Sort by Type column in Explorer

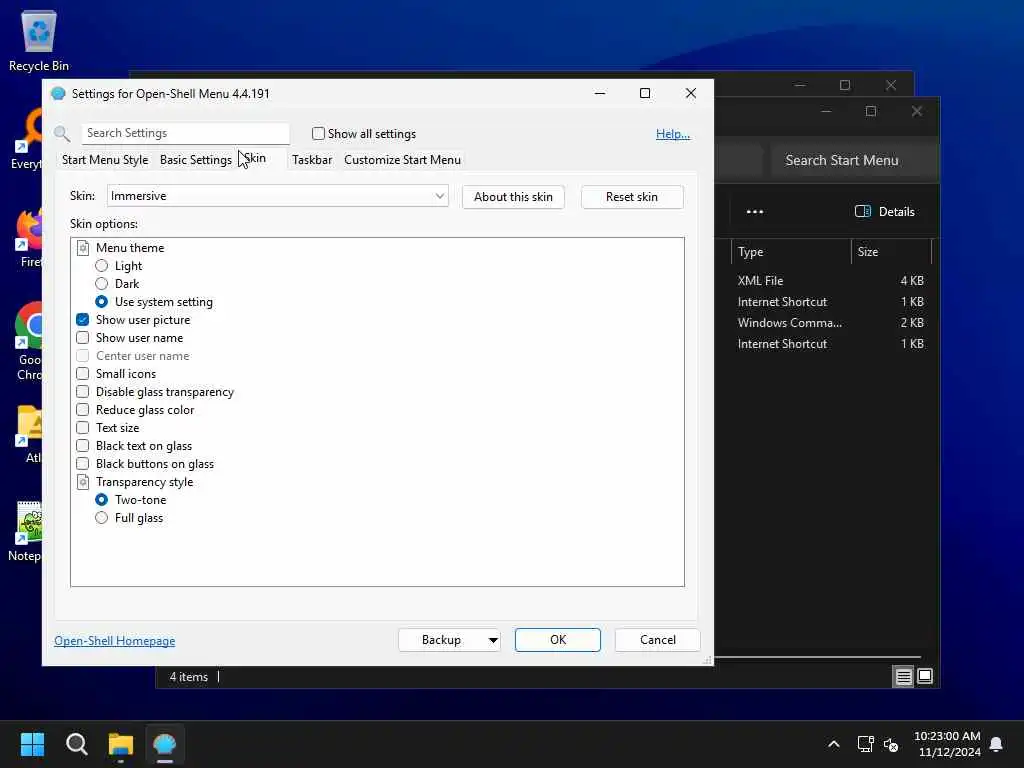[x=791, y=251]
